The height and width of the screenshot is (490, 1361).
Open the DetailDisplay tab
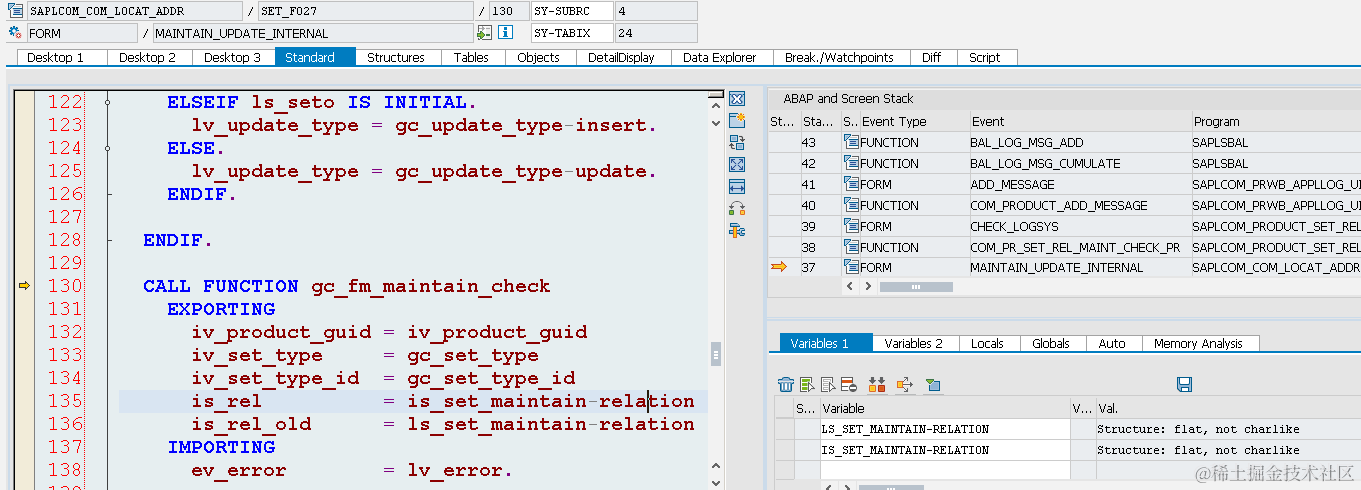pyautogui.click(x=621, y=57)
